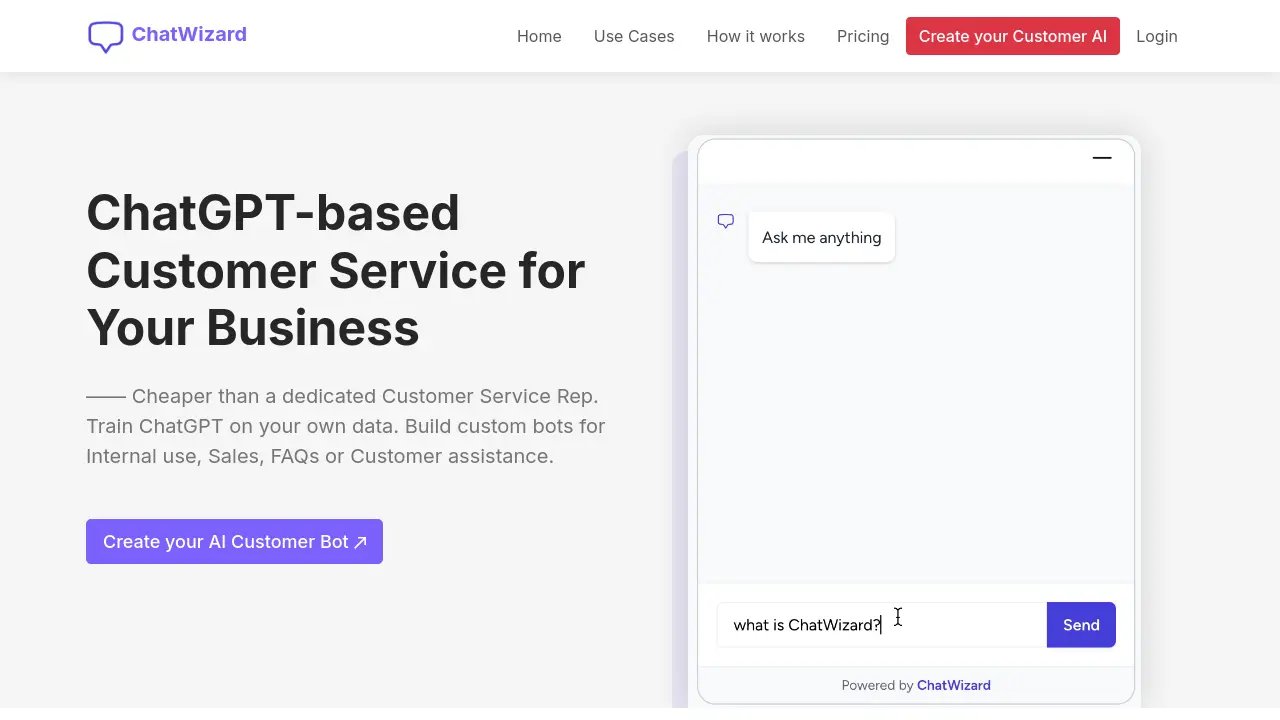Image resolution: width=1280 pixels, height=720 pixels.
Task: Open the Login link
Action: pos(1157,36)
